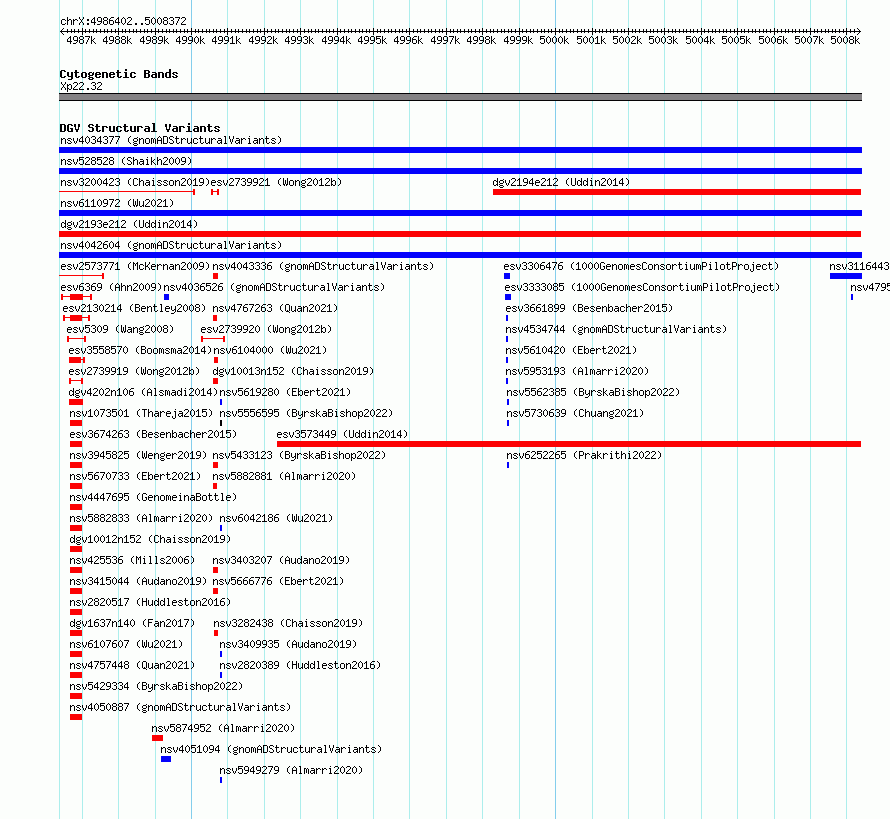
Task: Open nsv4051094 gnomAD variant label
Action: coord(271,749)
